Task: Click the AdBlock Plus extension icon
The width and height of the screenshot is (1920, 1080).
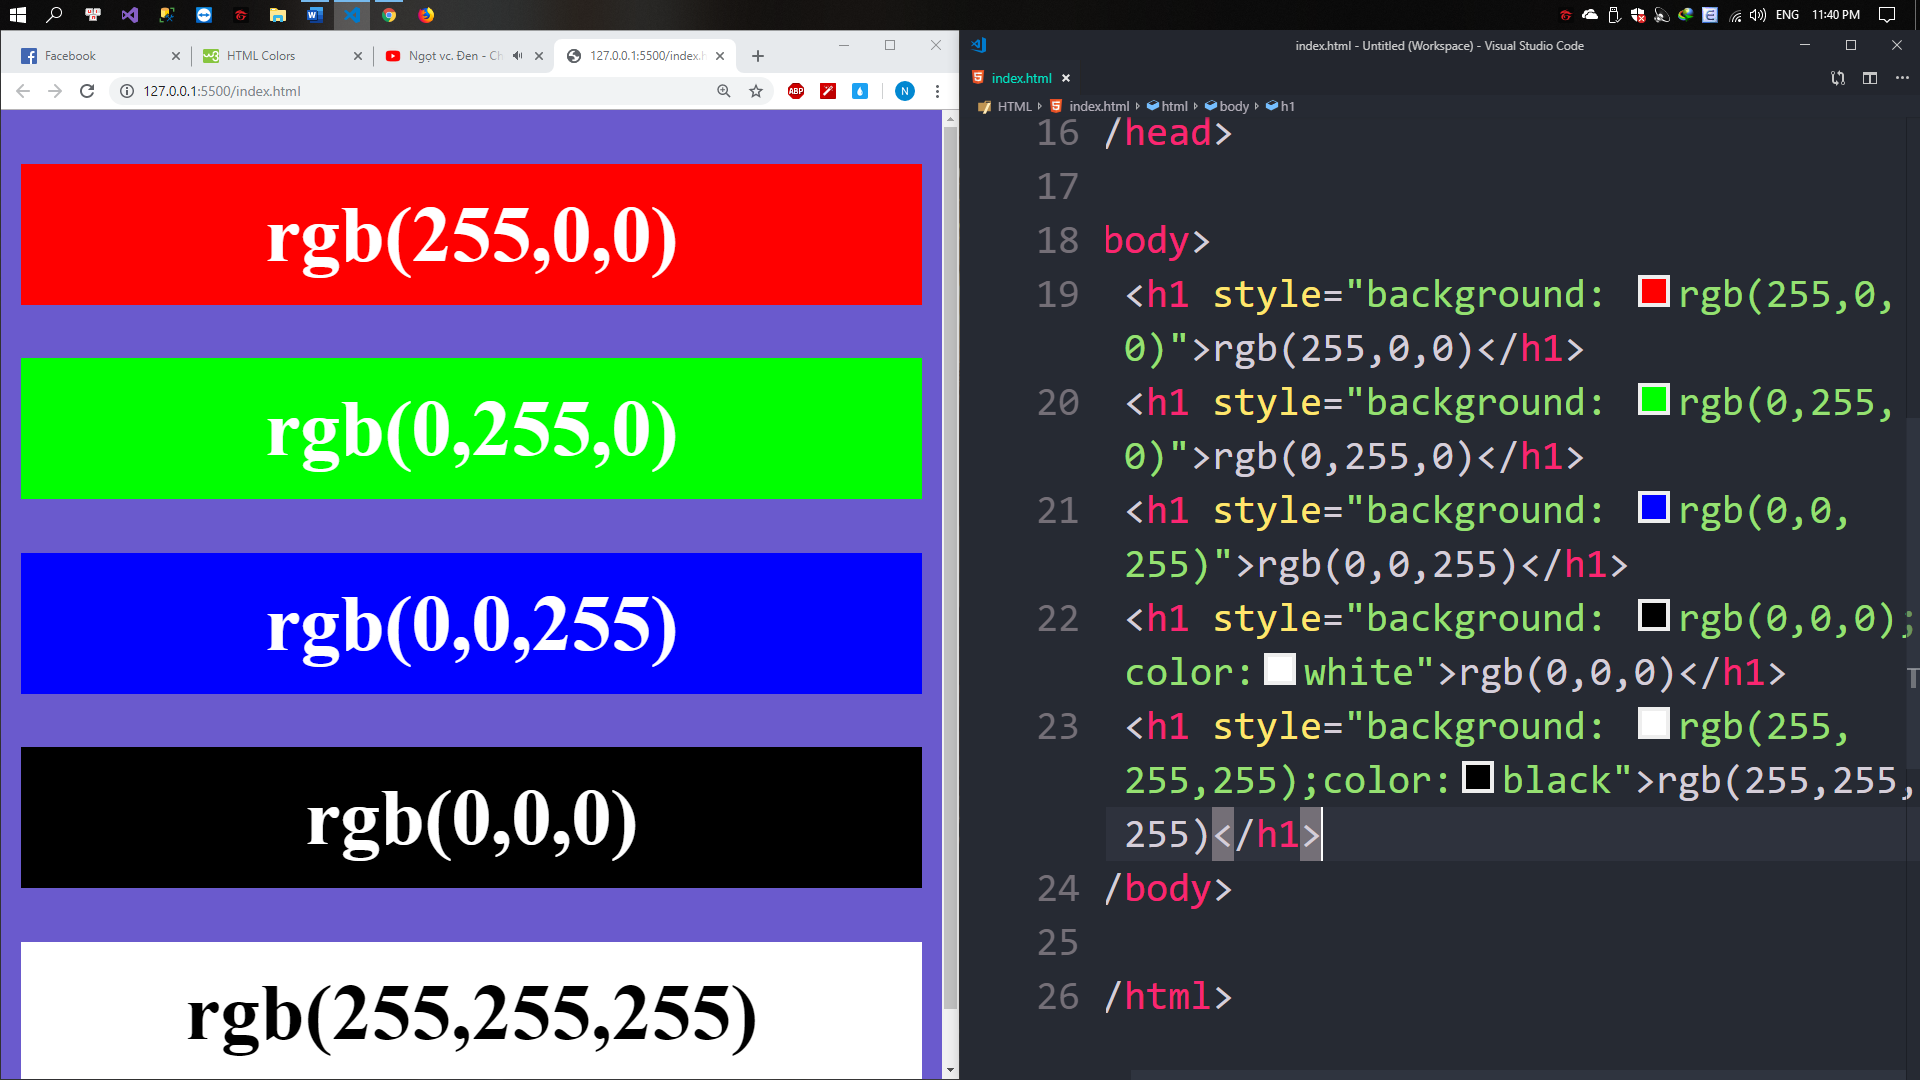Action: [x=796, y=91]
